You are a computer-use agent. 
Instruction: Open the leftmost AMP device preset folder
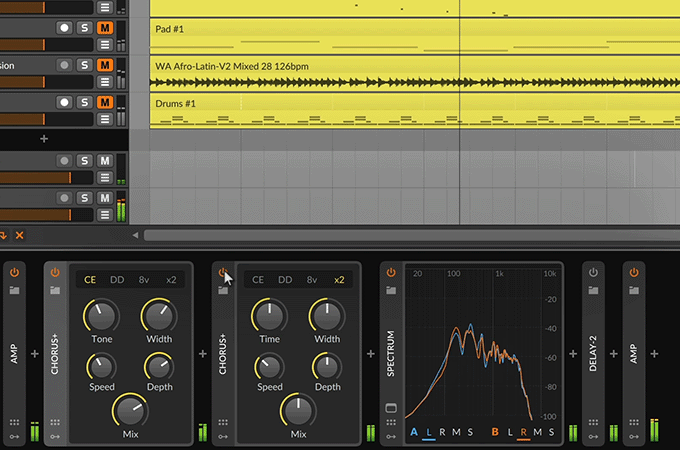point(14,290)
